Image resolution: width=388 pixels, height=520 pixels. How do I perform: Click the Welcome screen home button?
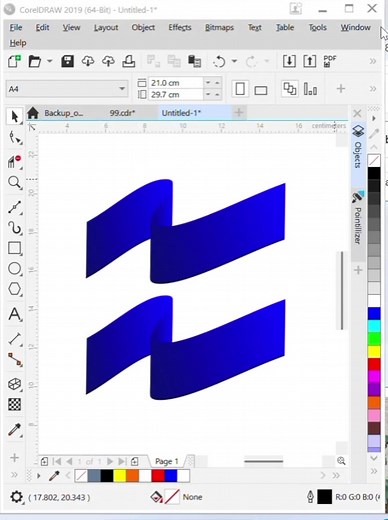point(33,113)
